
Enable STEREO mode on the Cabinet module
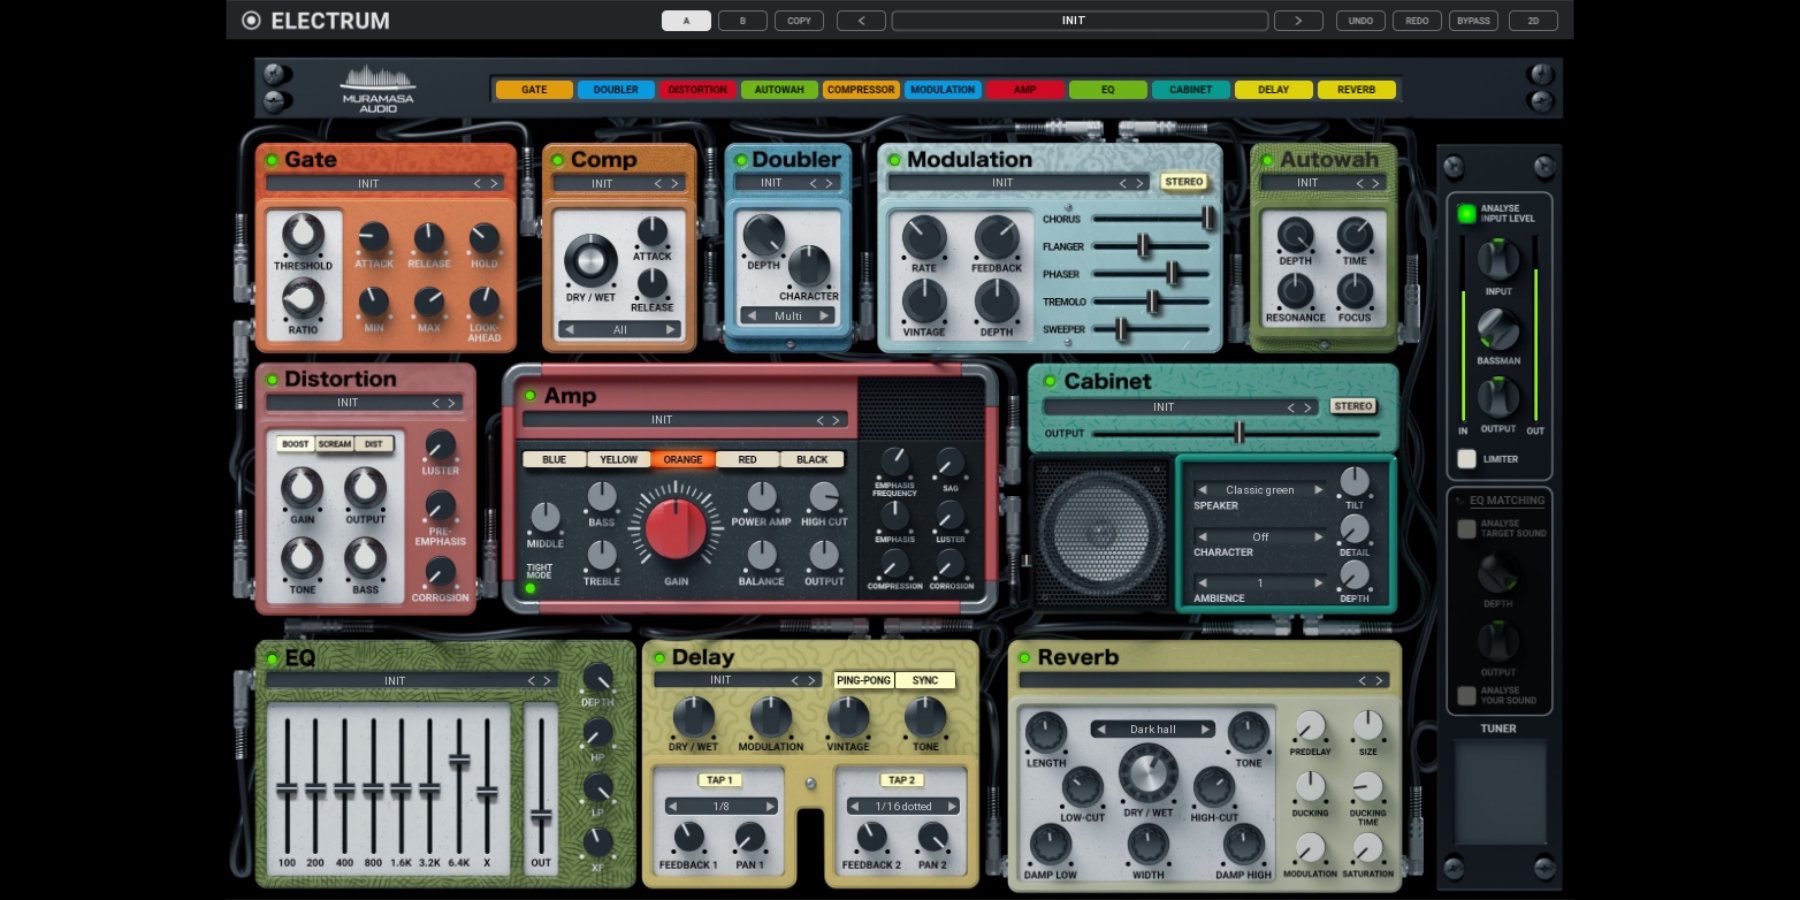[1352, 407]
